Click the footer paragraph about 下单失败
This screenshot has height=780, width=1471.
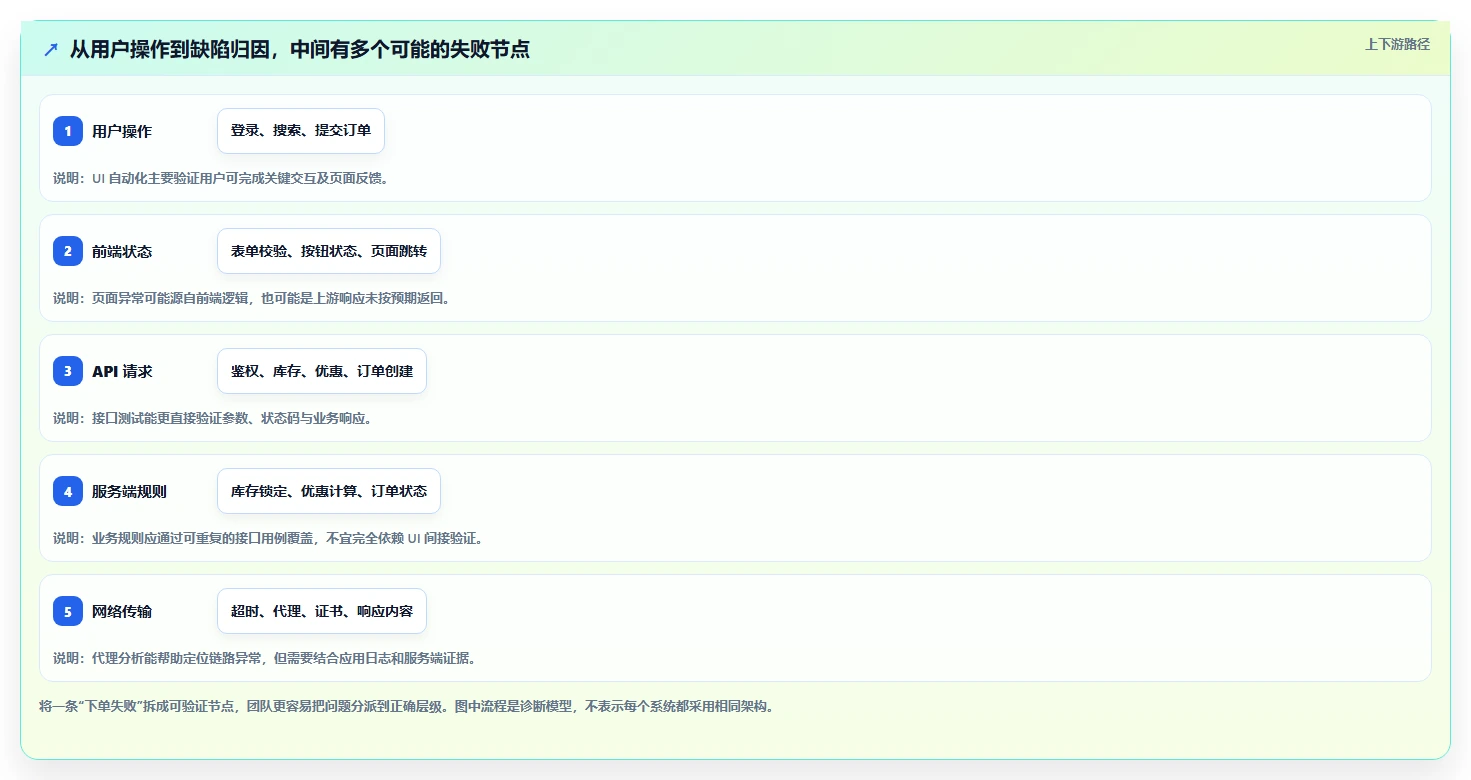coord(406,706)
